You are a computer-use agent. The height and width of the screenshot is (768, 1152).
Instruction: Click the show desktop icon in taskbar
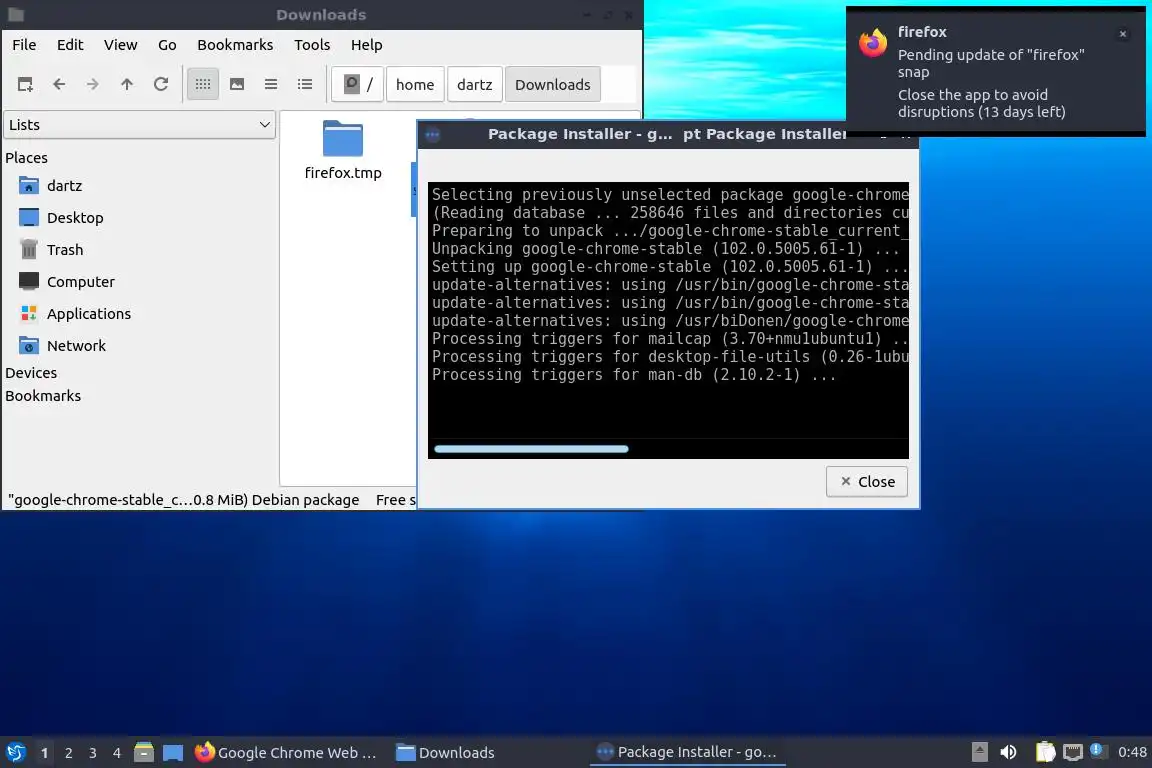tap(173, 753)
